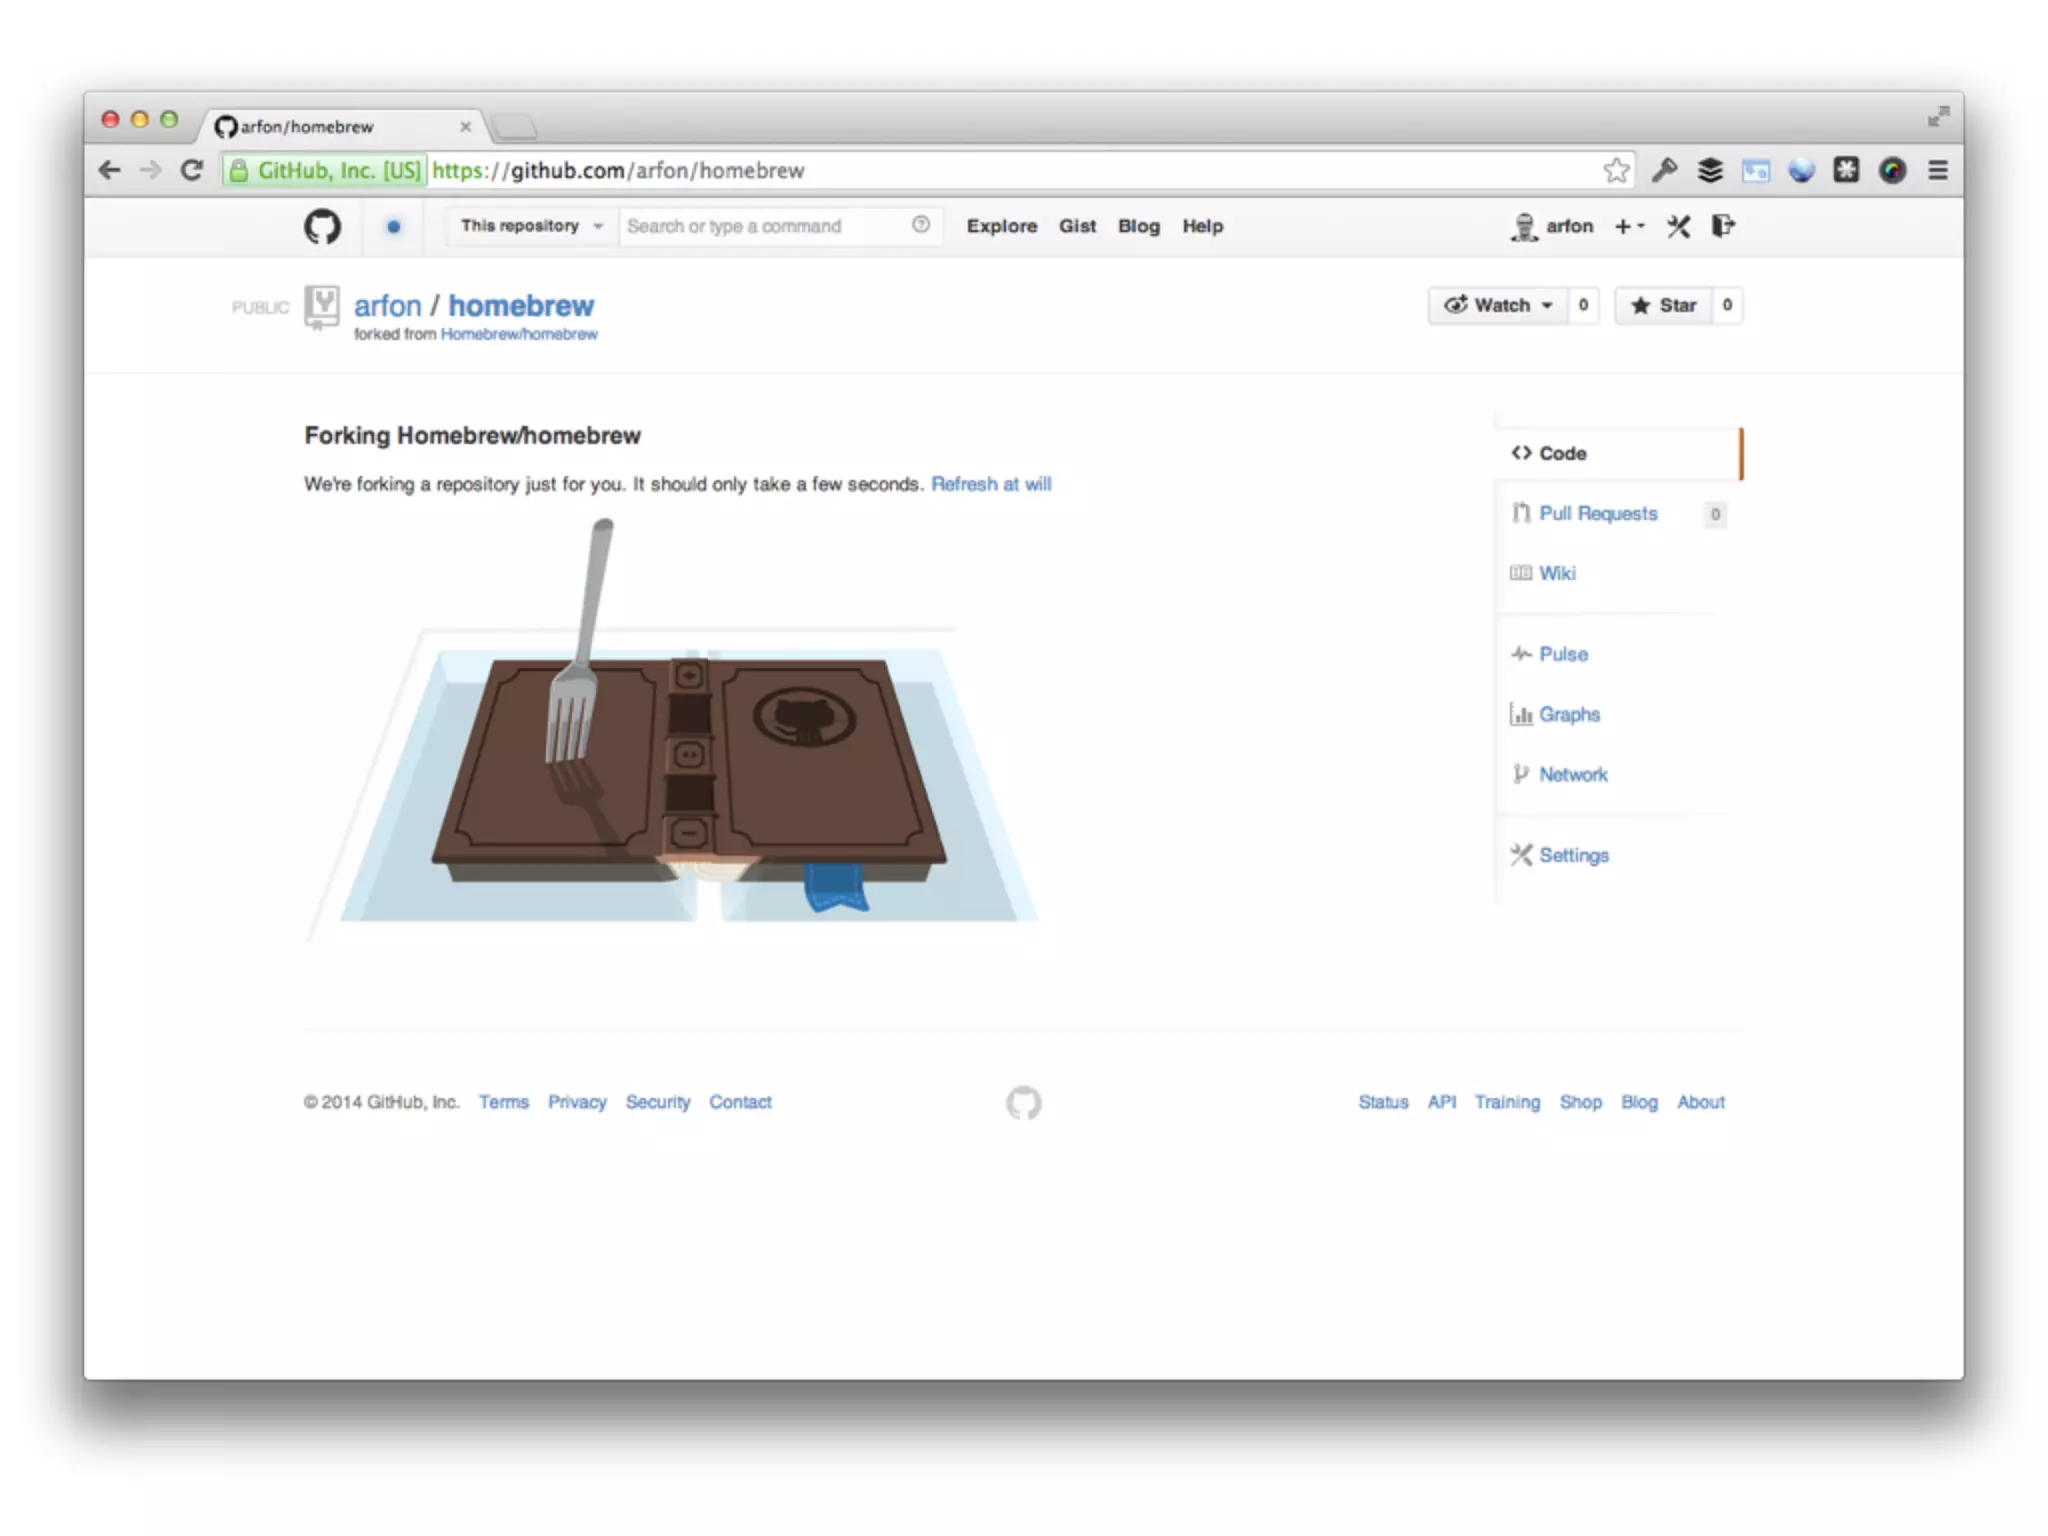Expand the plus create-new dropdown
Viewport: 2048px width, 1536px height.
1629,227
